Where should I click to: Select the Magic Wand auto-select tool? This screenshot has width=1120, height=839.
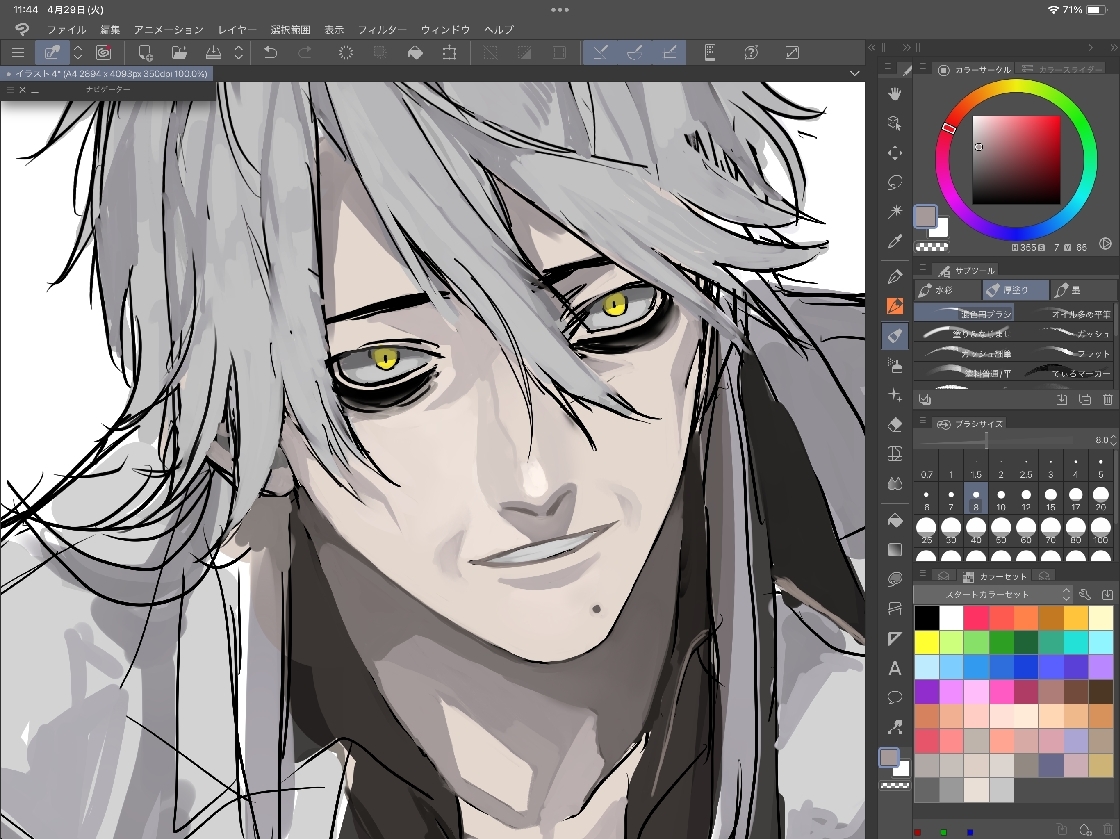[x=895, y=212]
